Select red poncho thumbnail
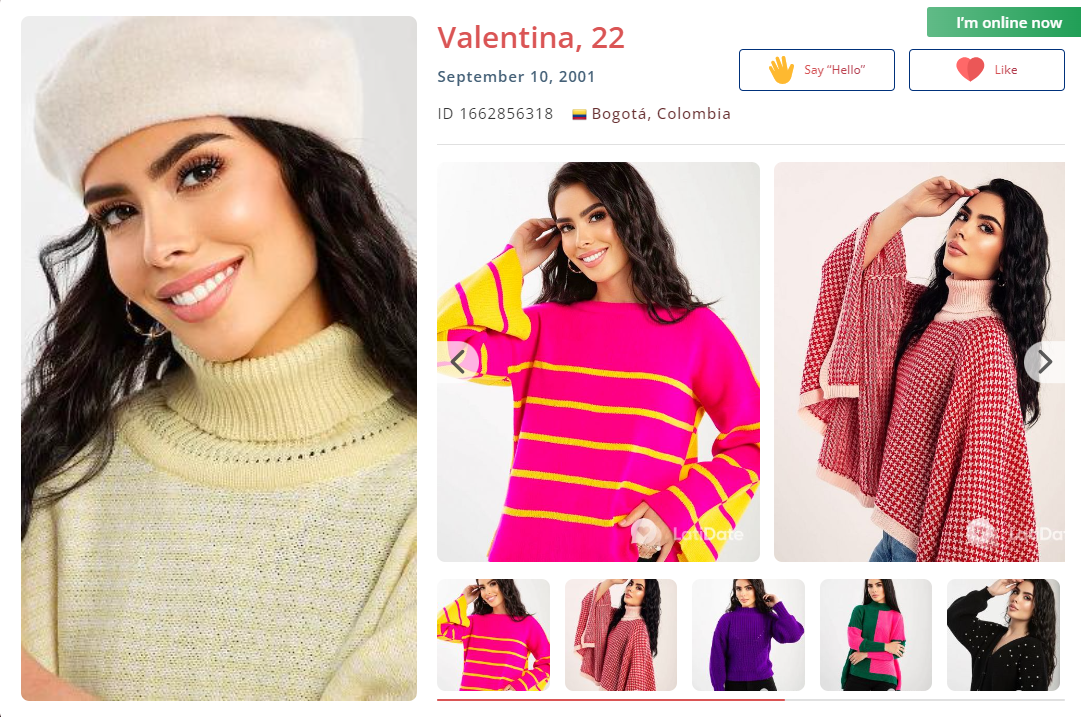1081x717 pixels. tap(621, 635)
